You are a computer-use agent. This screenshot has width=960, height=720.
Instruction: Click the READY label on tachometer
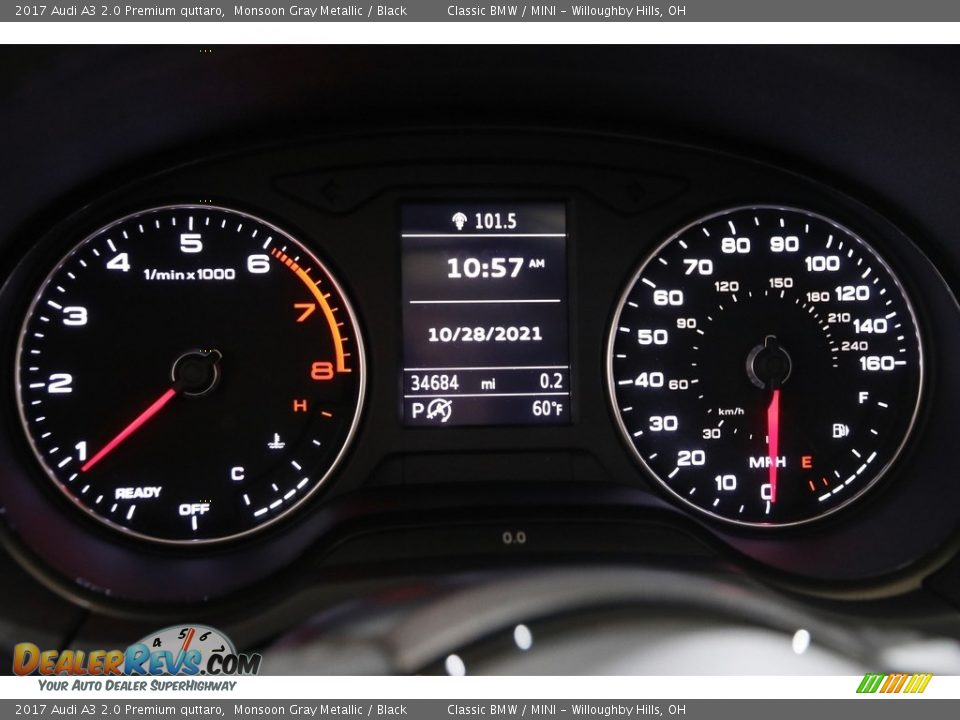pyautogui.click(x=138, y=493)
